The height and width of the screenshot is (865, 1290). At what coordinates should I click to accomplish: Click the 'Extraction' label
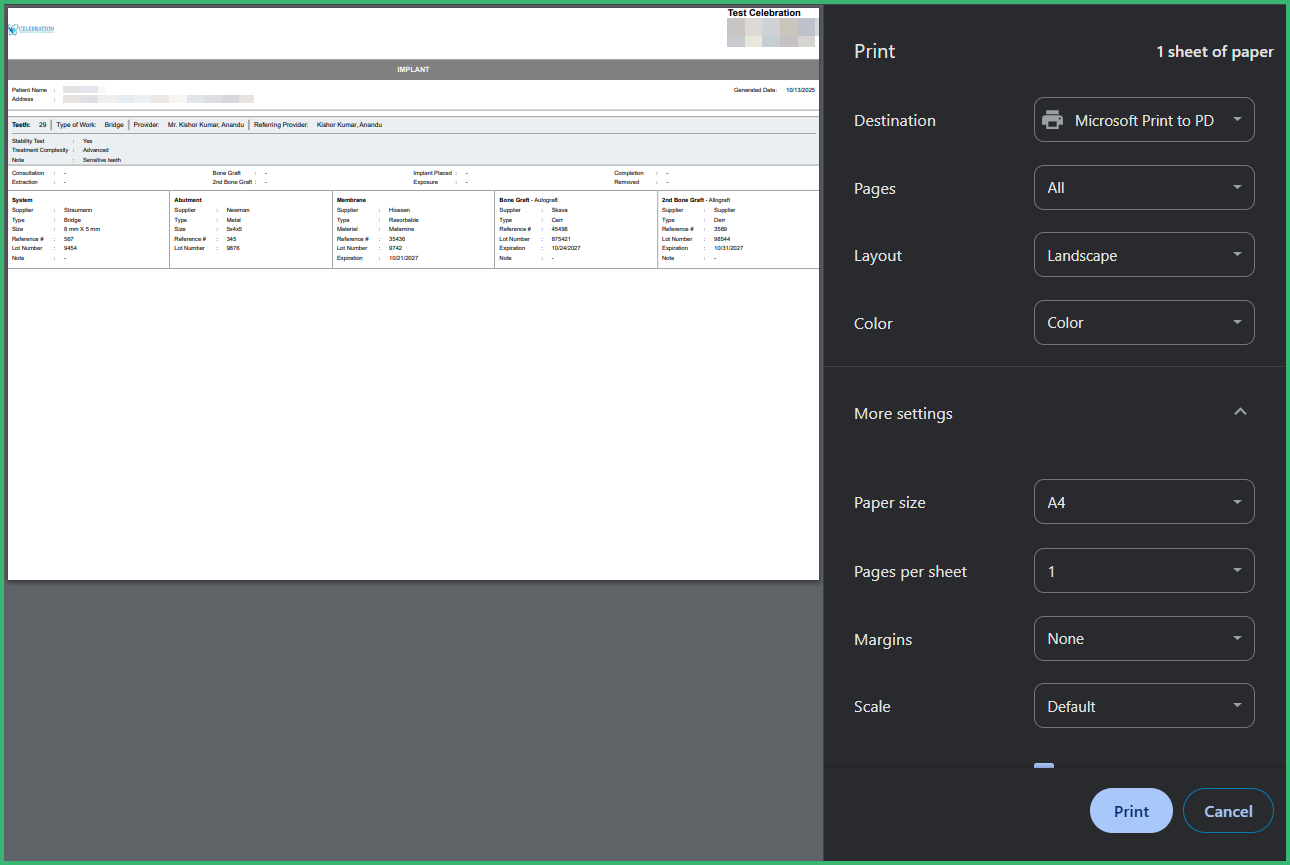tap(25, 182)
